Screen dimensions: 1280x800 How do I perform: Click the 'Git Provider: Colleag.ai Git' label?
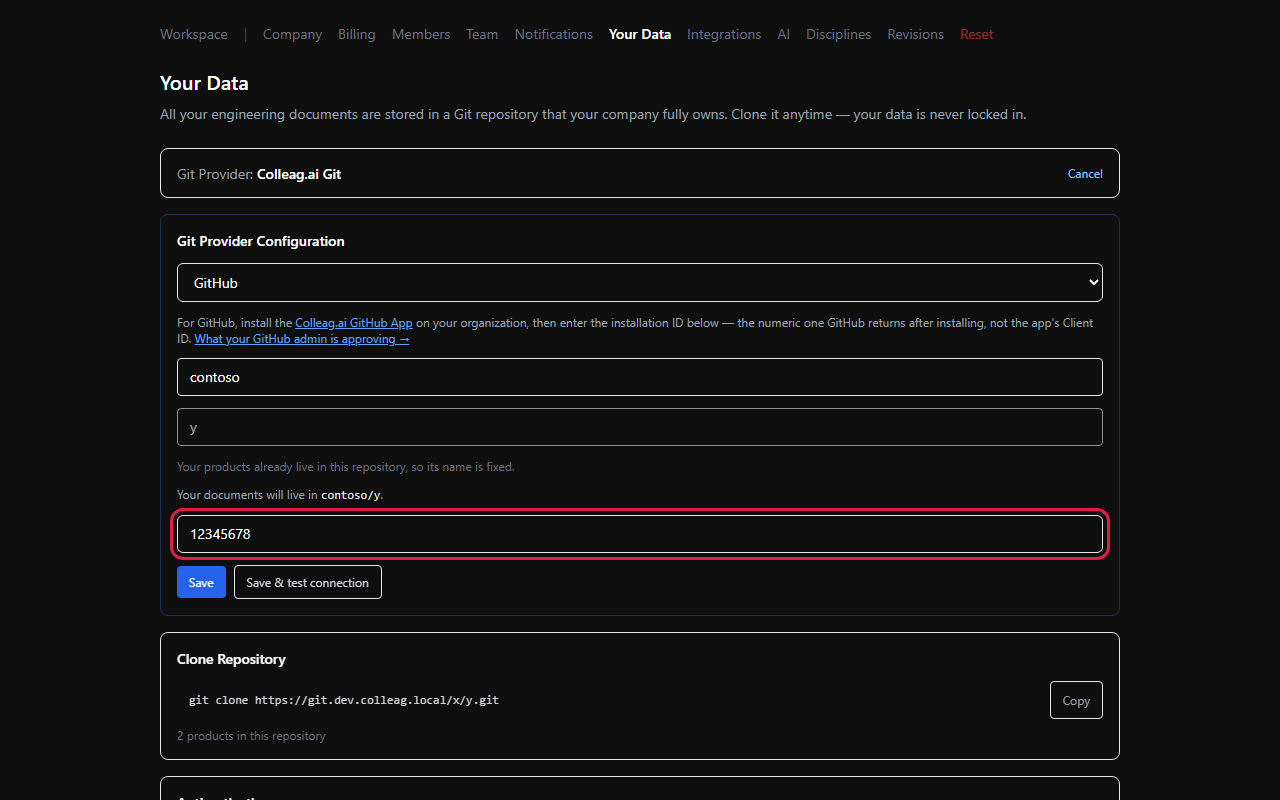pos(259,174)
